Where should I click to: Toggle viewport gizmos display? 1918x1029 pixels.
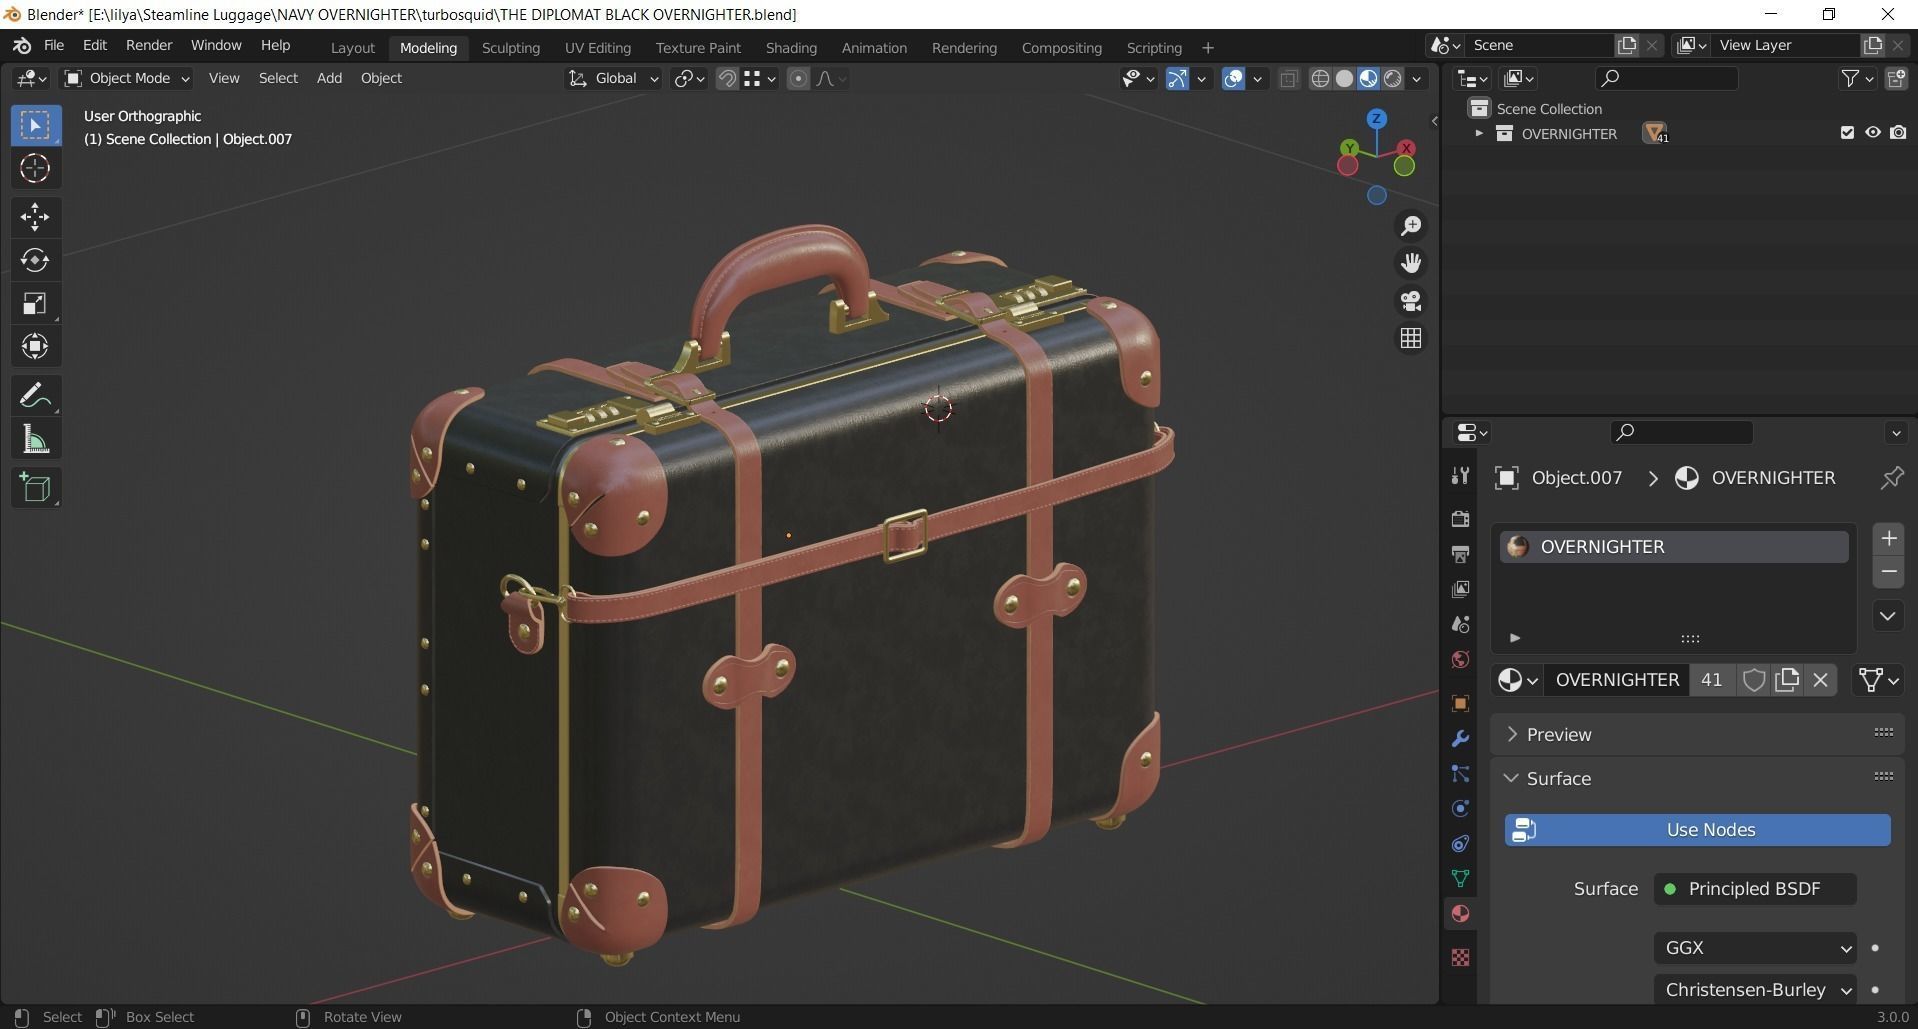[1178, 78]
